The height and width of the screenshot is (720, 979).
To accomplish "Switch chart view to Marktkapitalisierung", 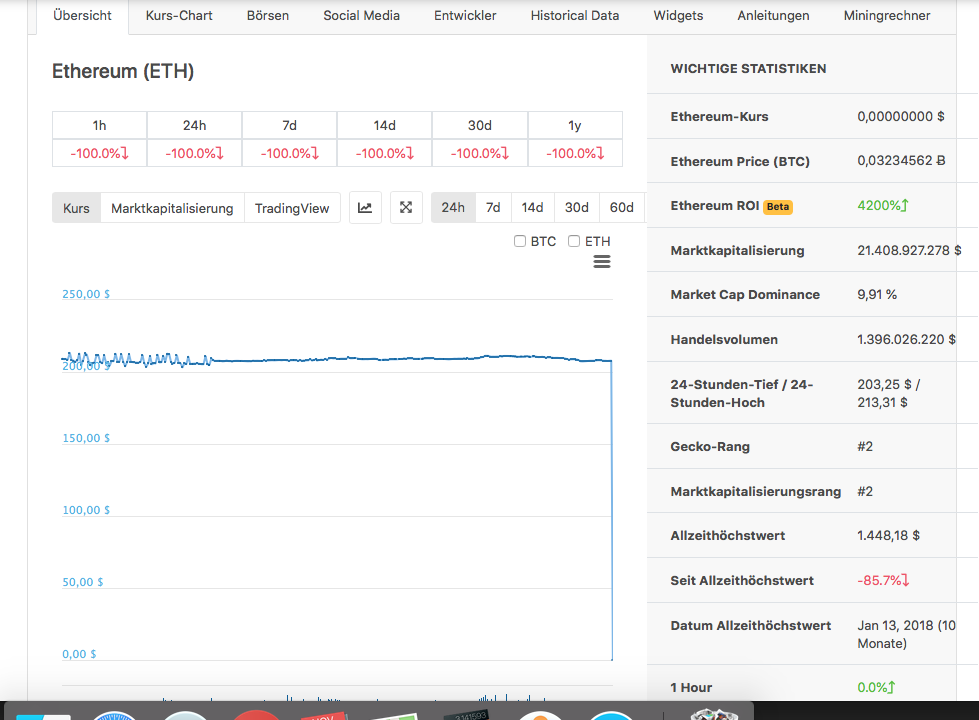I will click(x=171, y=207).
